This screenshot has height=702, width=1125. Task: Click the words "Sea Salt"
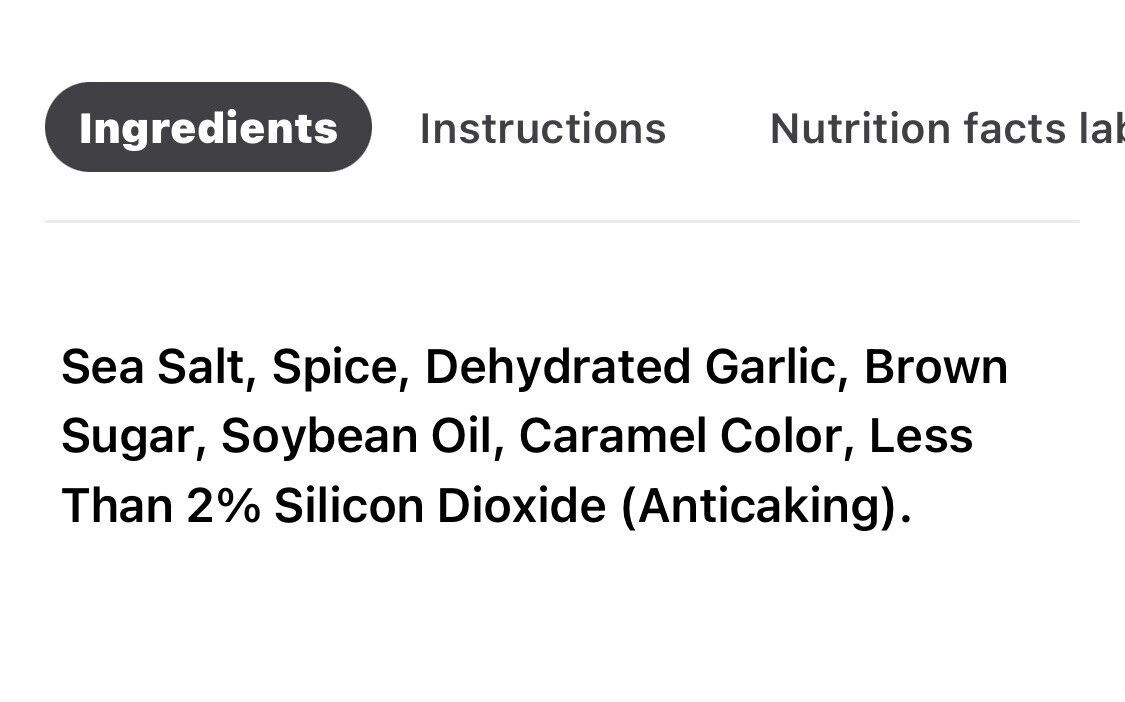pyautogui.click(x=152, y=368)
